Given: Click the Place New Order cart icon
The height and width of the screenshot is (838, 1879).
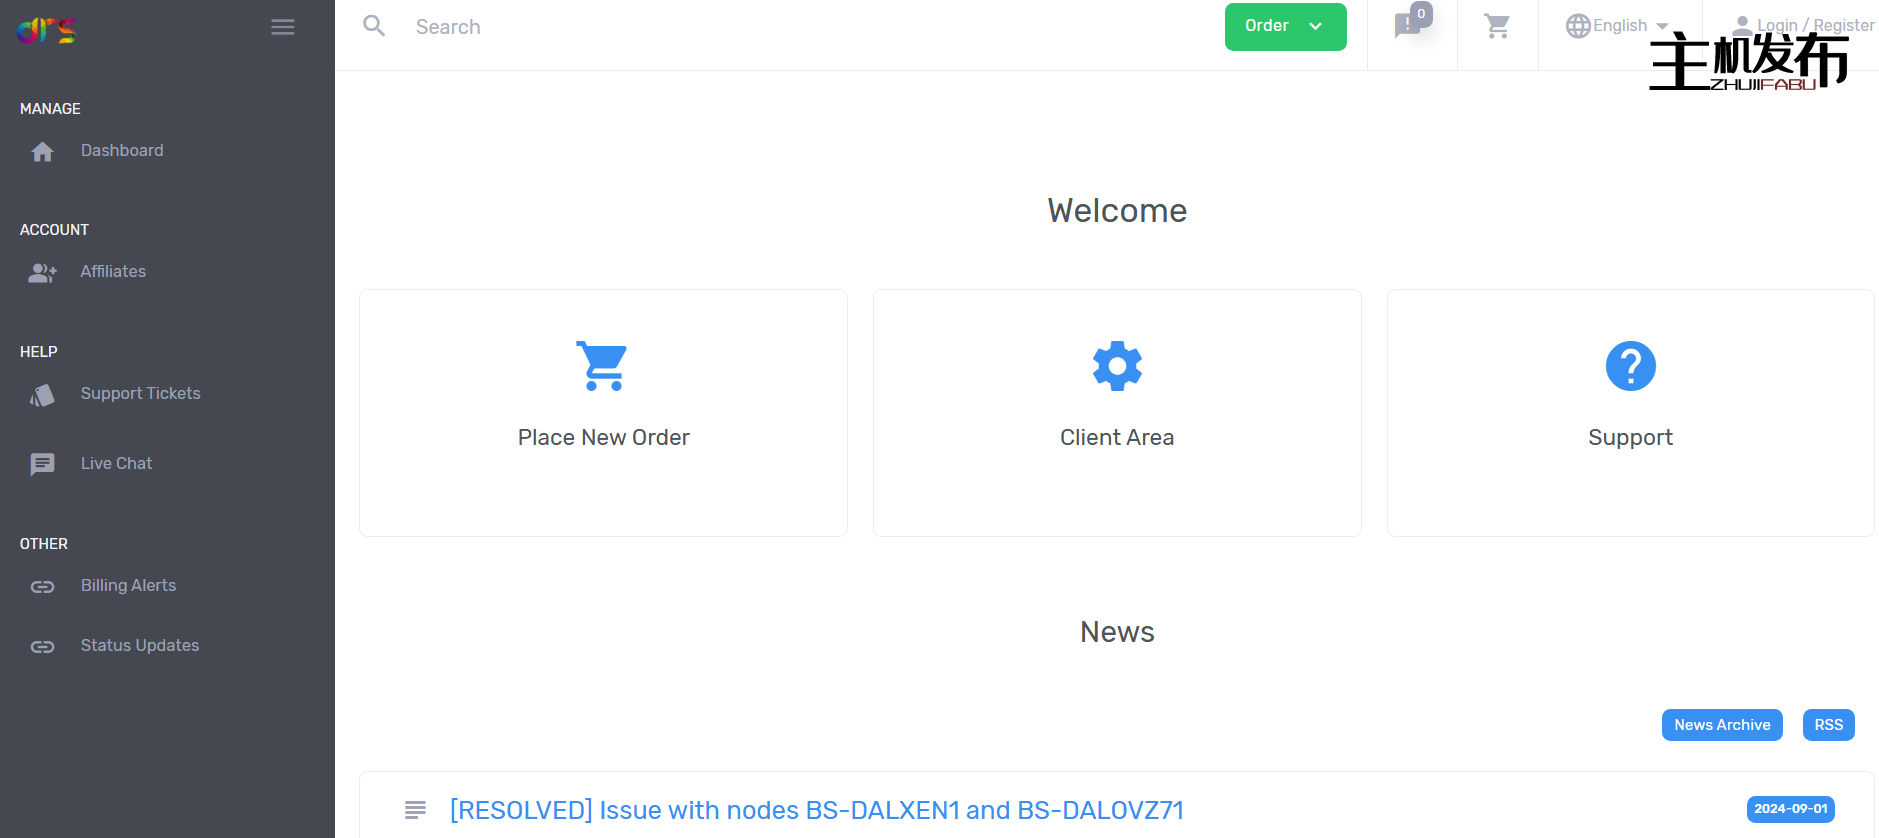Looking at the screenshot, I should click(x=602, y=366).
